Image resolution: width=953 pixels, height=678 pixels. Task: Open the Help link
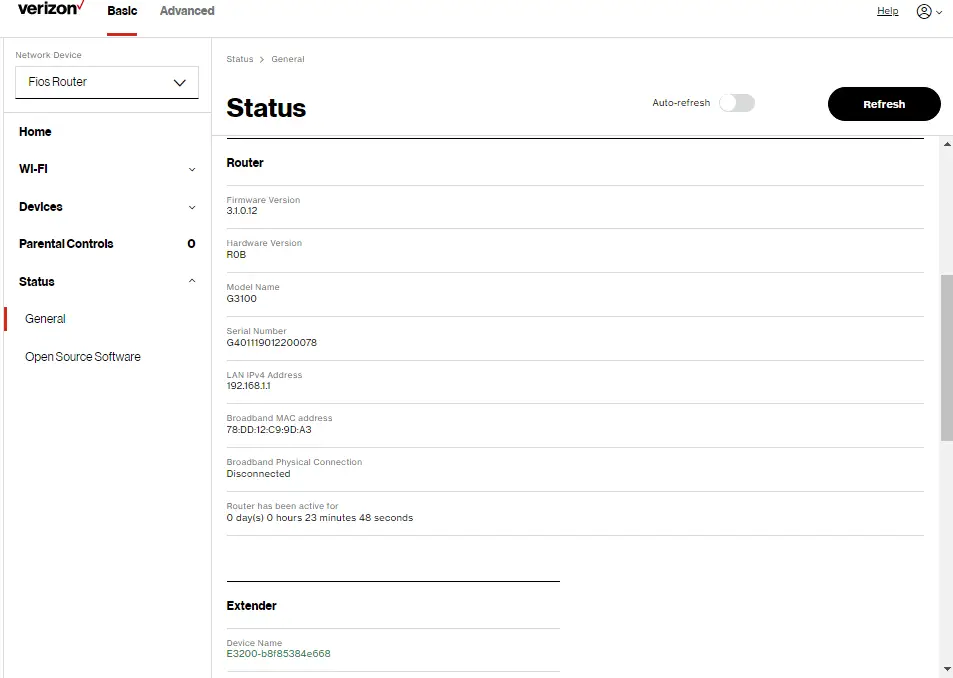pos(886,10)
